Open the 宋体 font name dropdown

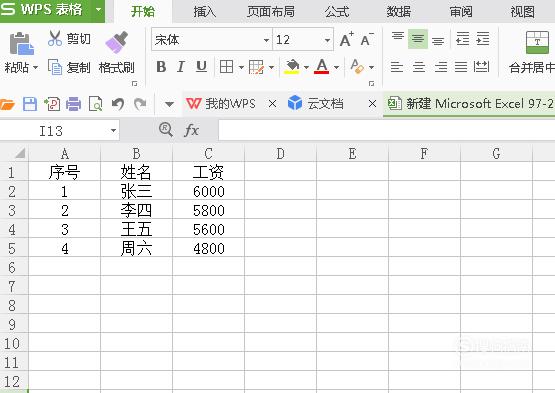point(266,40)
